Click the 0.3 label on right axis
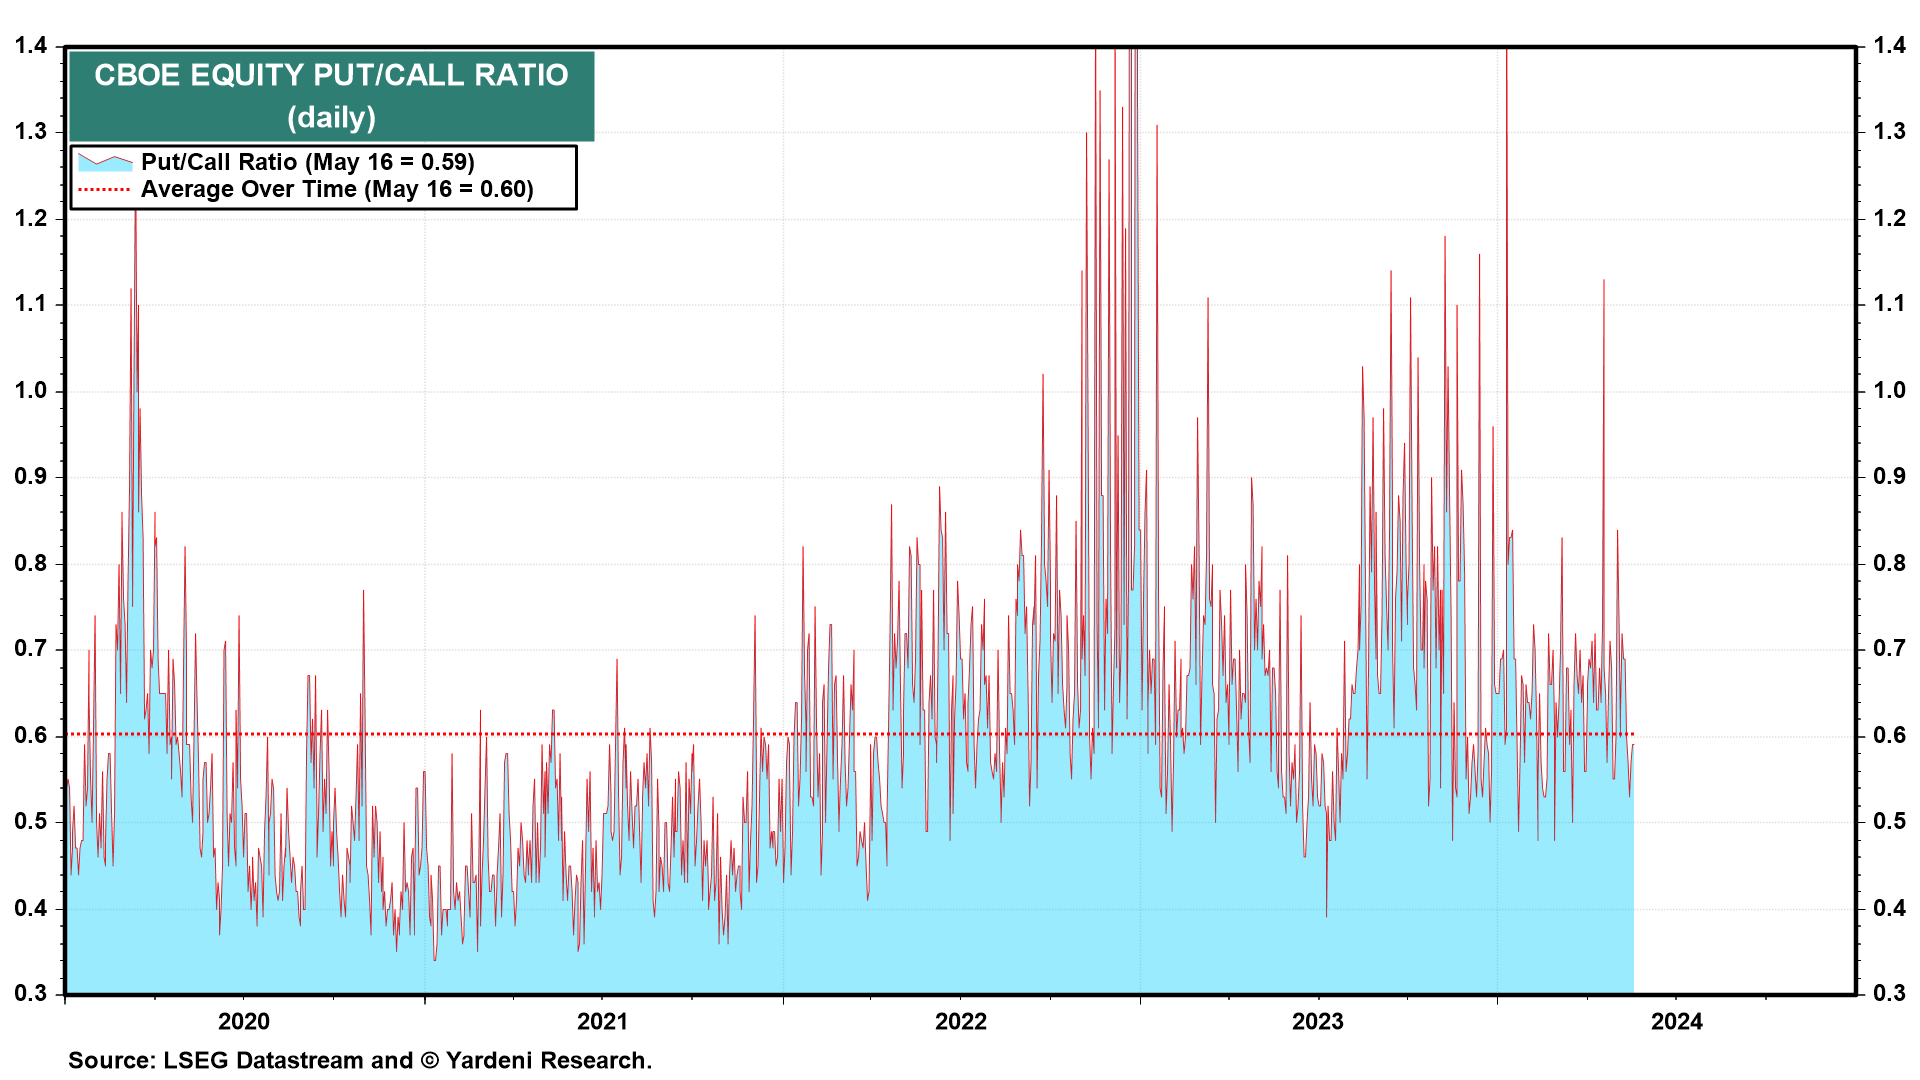Viewport: 1920px width, 1080px height. point(1889,993)
